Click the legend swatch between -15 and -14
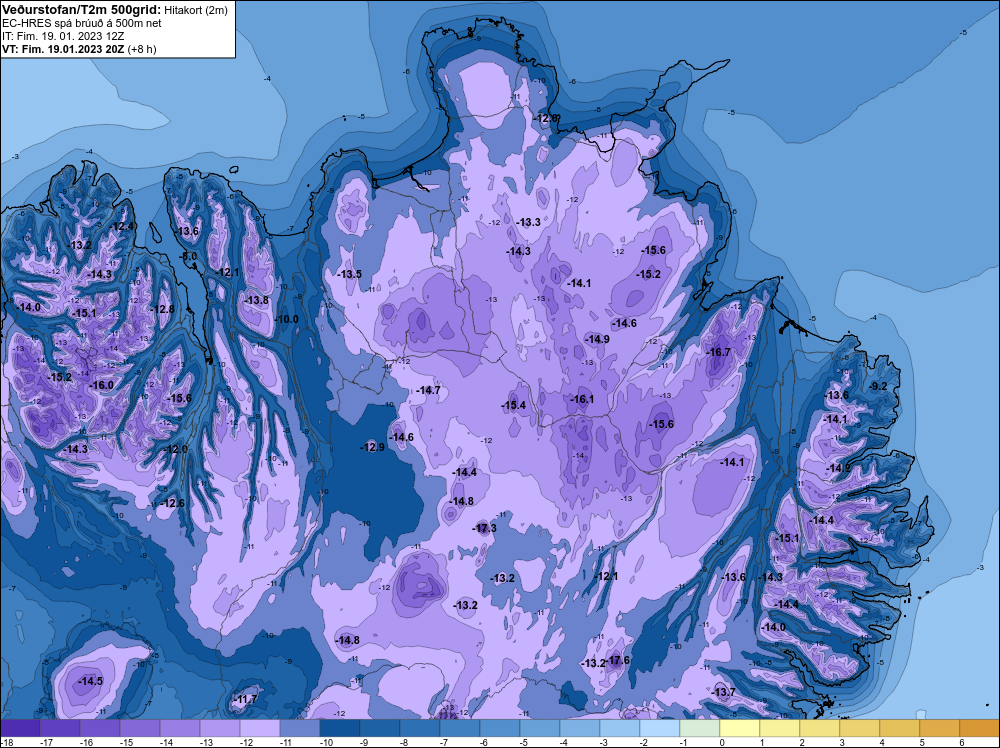 click(x=140, y=728)
